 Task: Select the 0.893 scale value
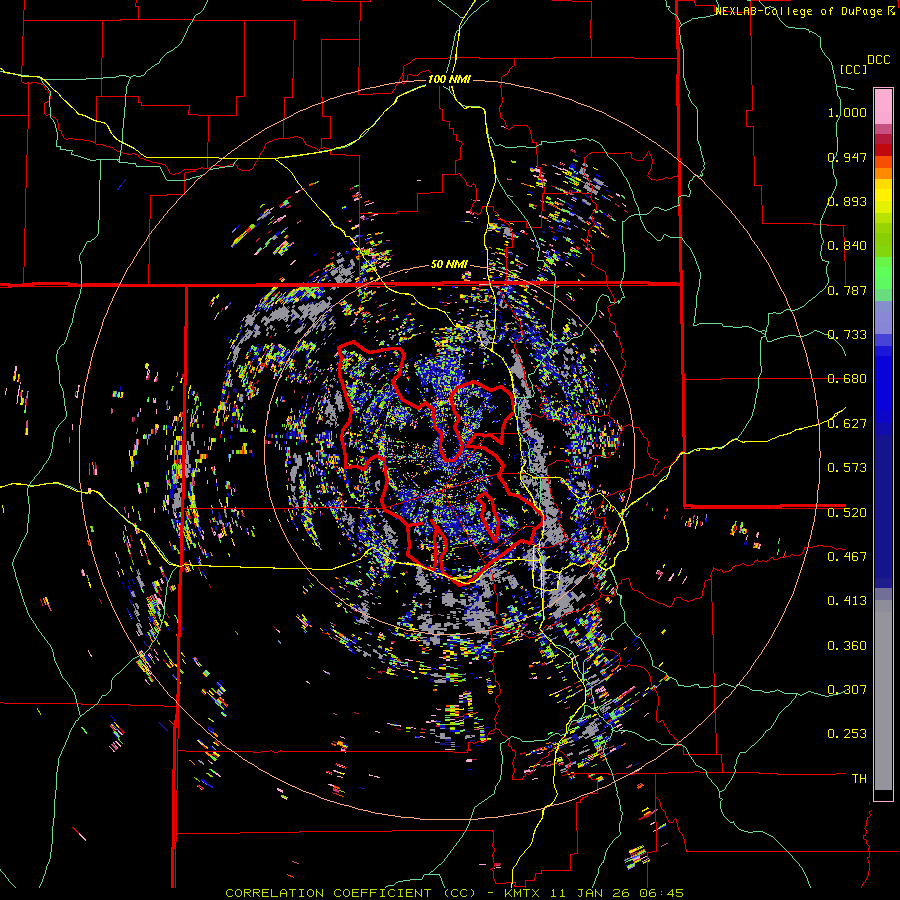[847, 201]
